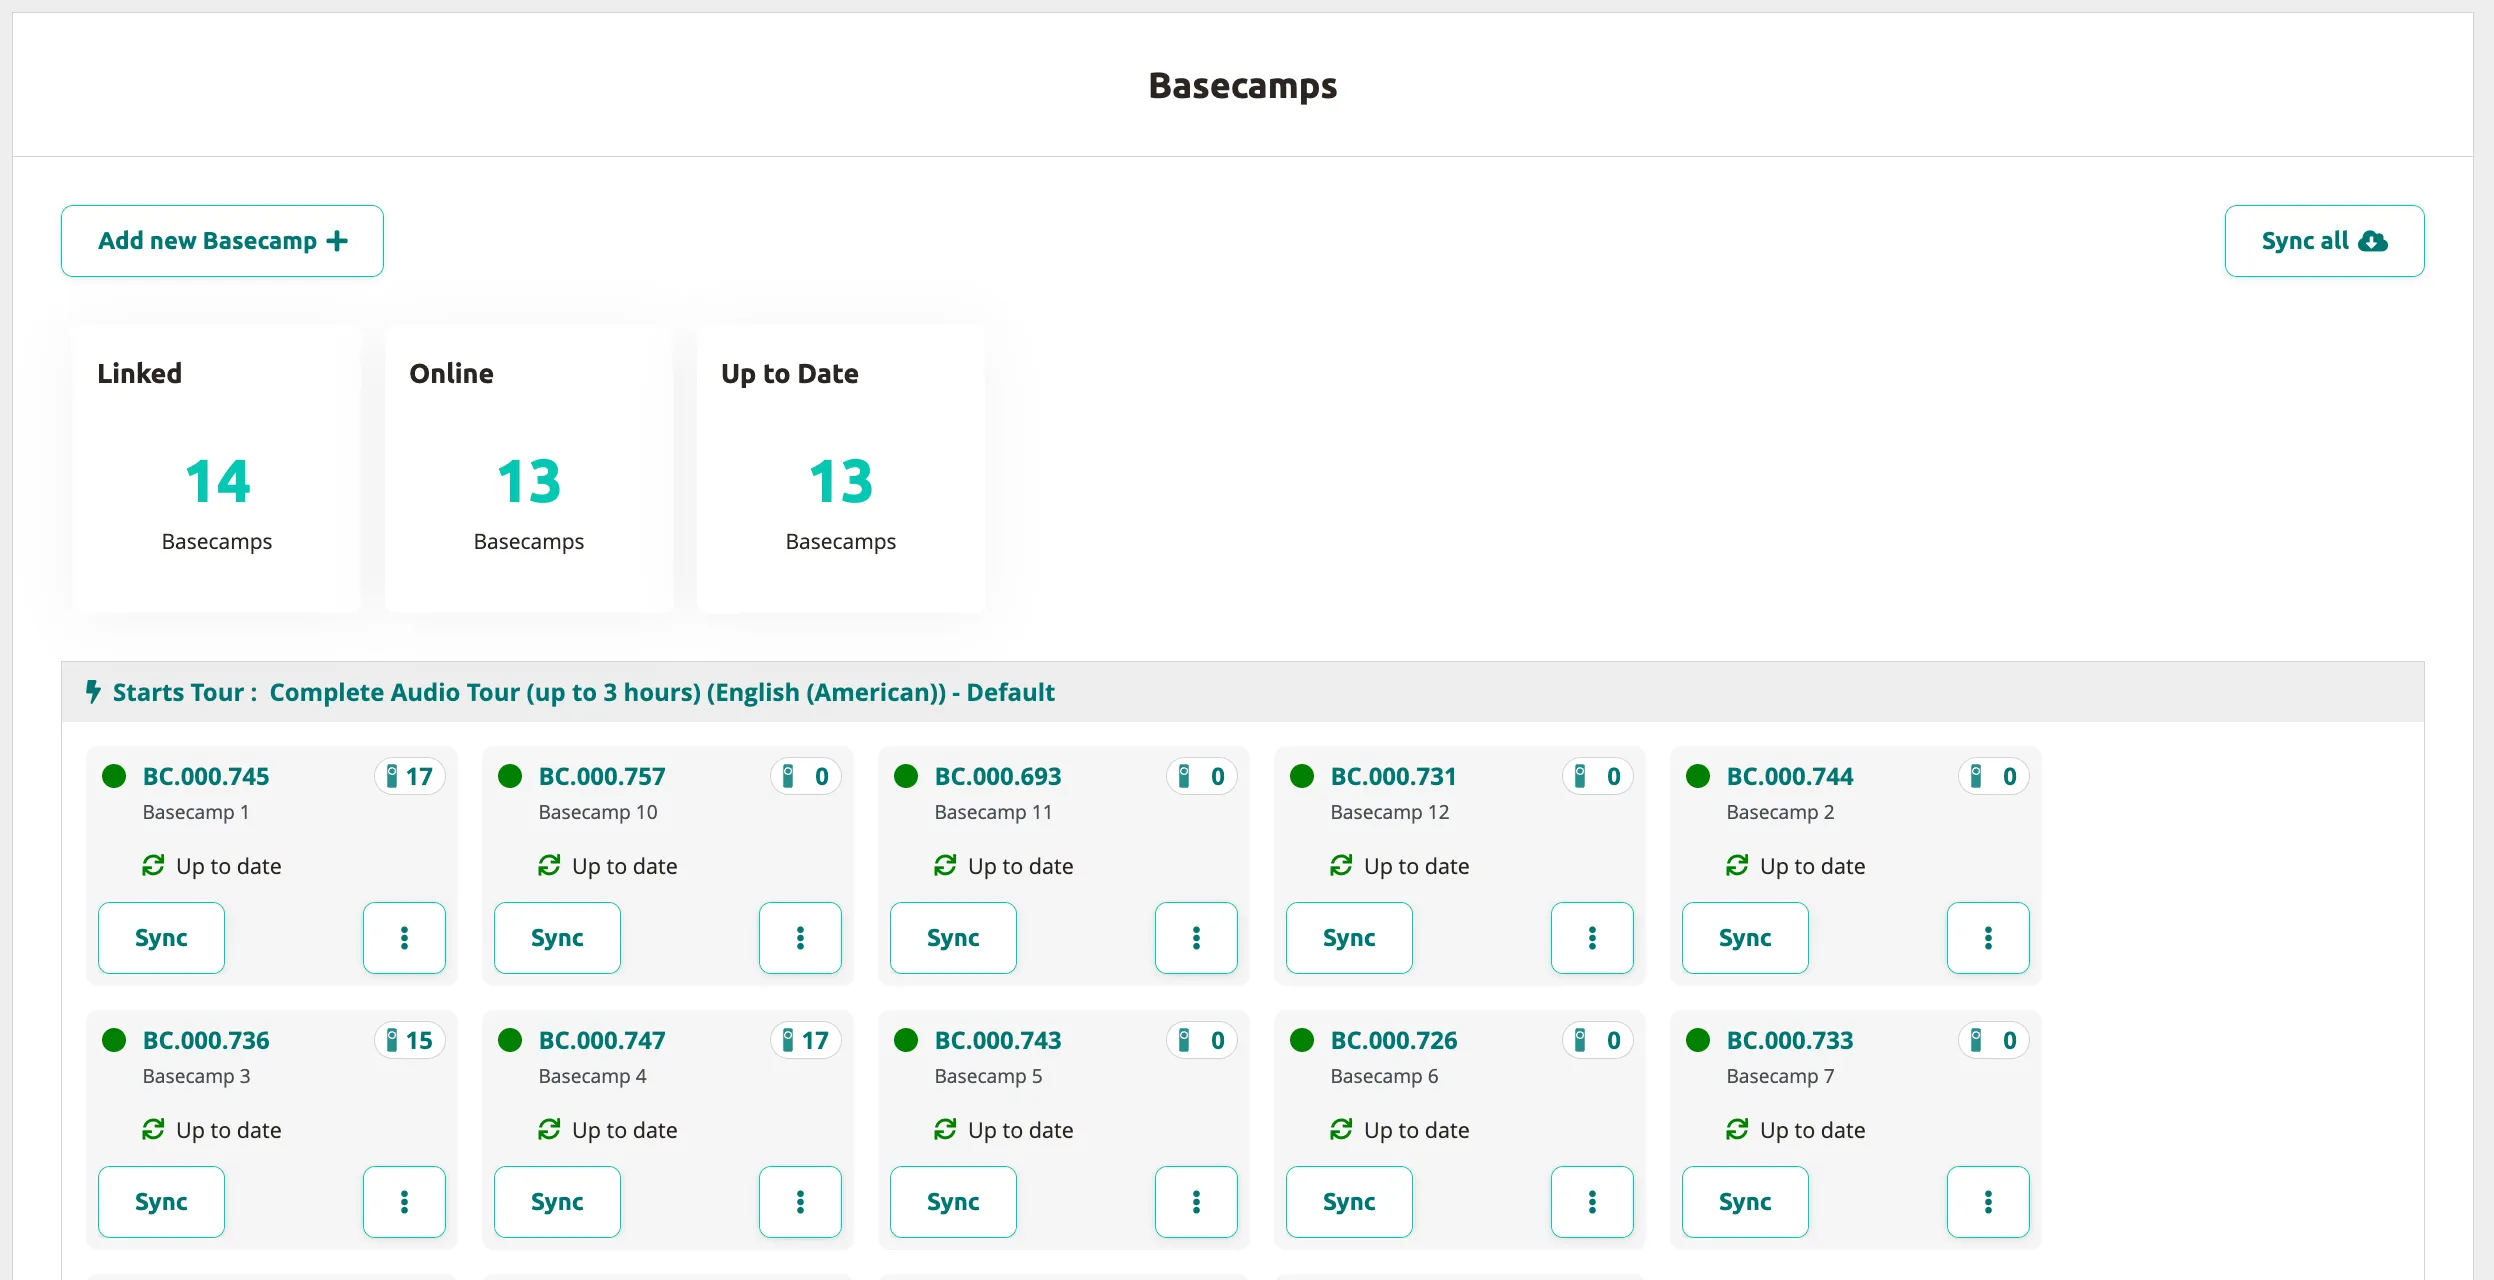The width and height of the screenshot is (2494, 1280).
Task: Click the device count badge on BC.000.726
Action: 1598,1040
